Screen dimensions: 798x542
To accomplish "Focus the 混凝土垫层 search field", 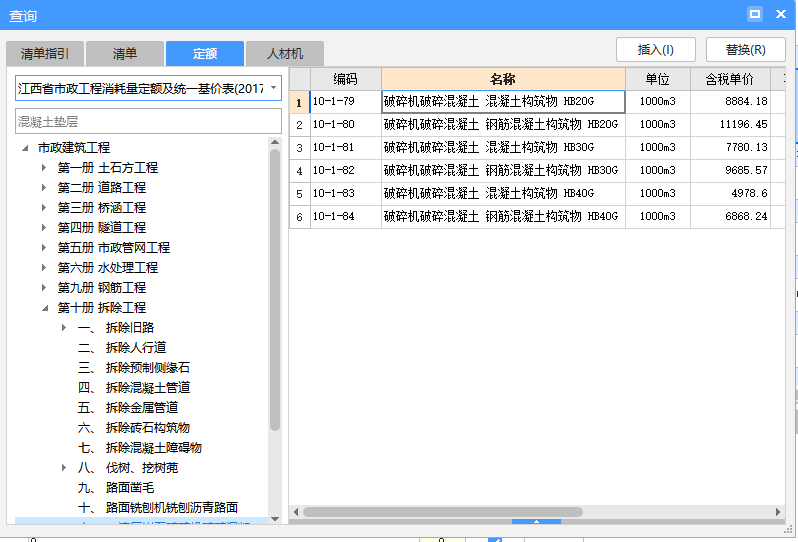I will coord(148,122).
